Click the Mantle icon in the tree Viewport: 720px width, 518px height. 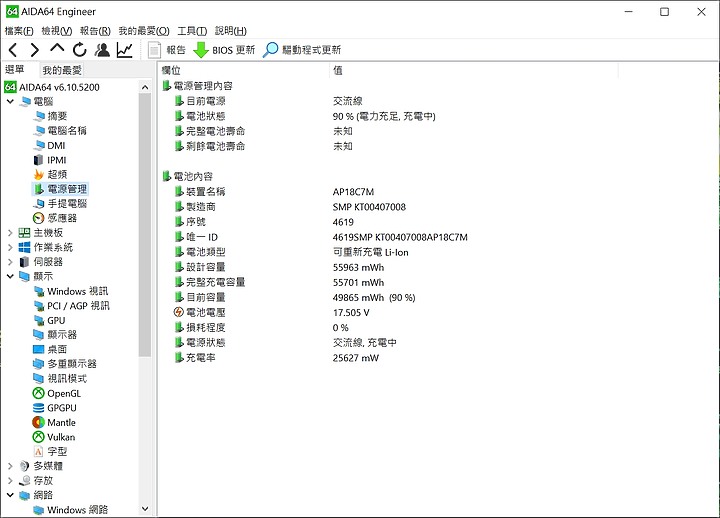click(39, 422)
